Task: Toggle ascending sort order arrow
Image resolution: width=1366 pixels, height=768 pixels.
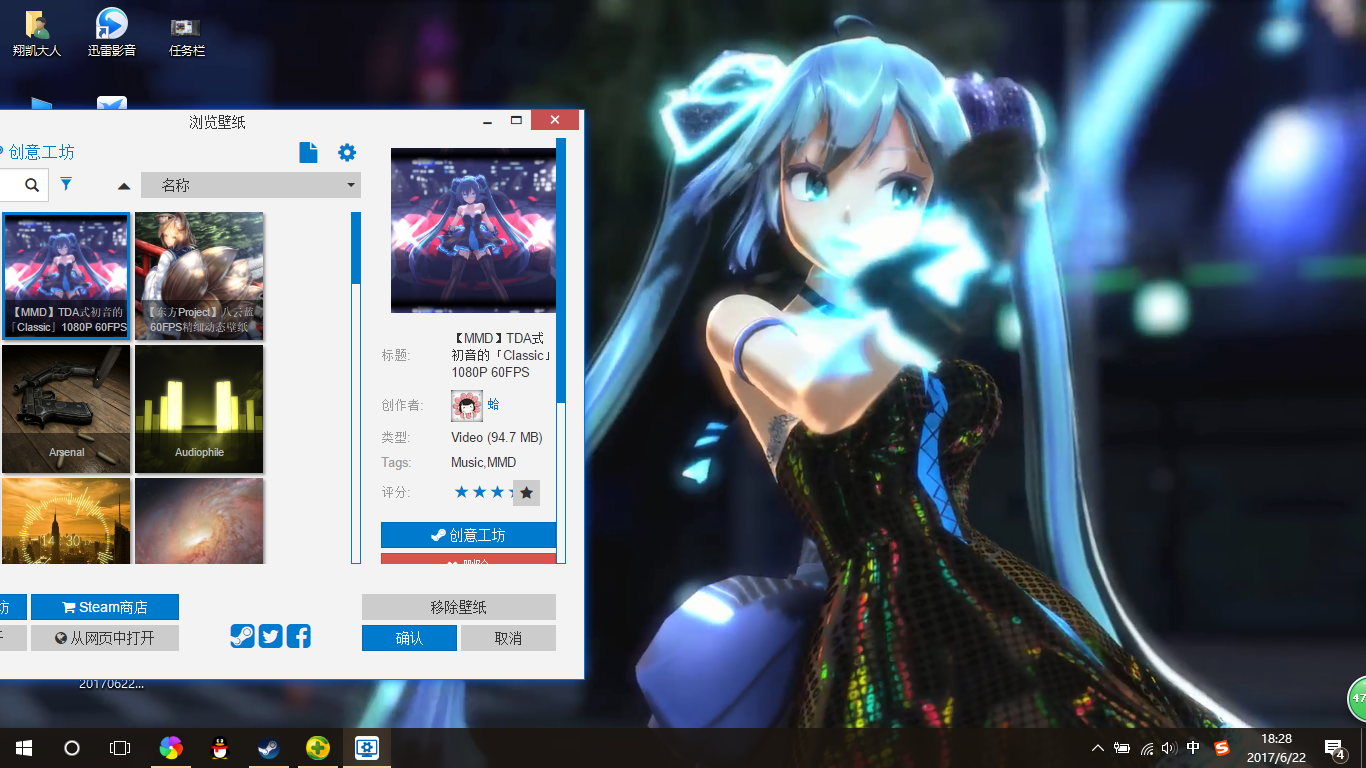Action: point(124,186)
